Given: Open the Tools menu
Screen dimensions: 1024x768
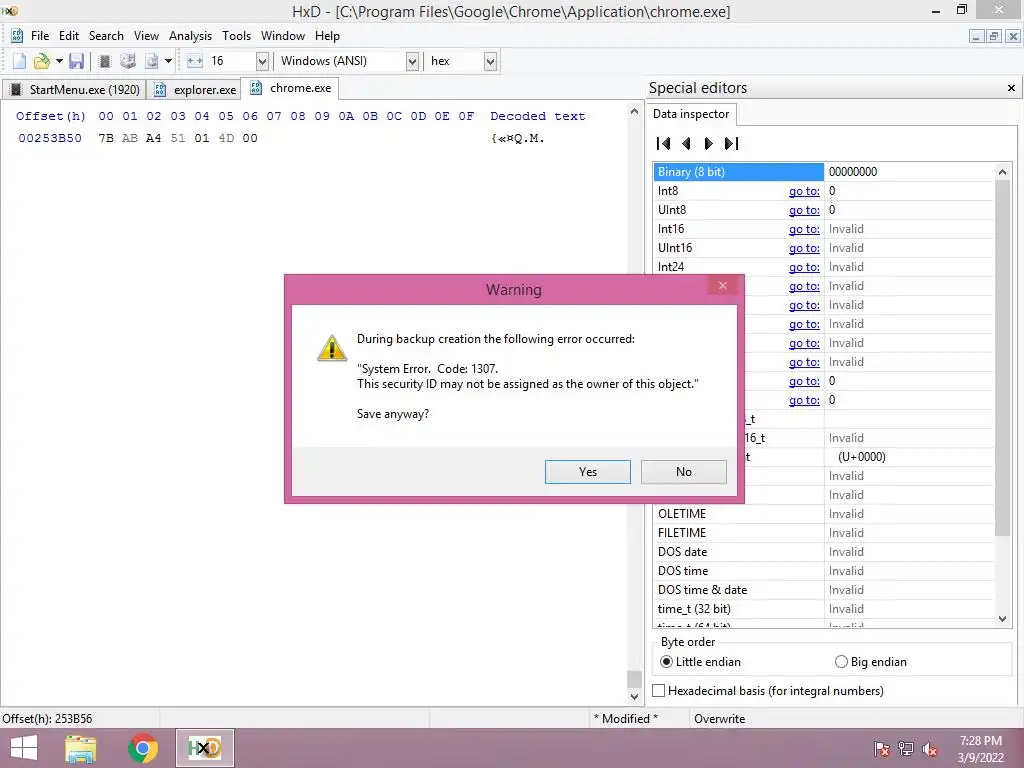Looking at the screenshot, I should 236,36.
